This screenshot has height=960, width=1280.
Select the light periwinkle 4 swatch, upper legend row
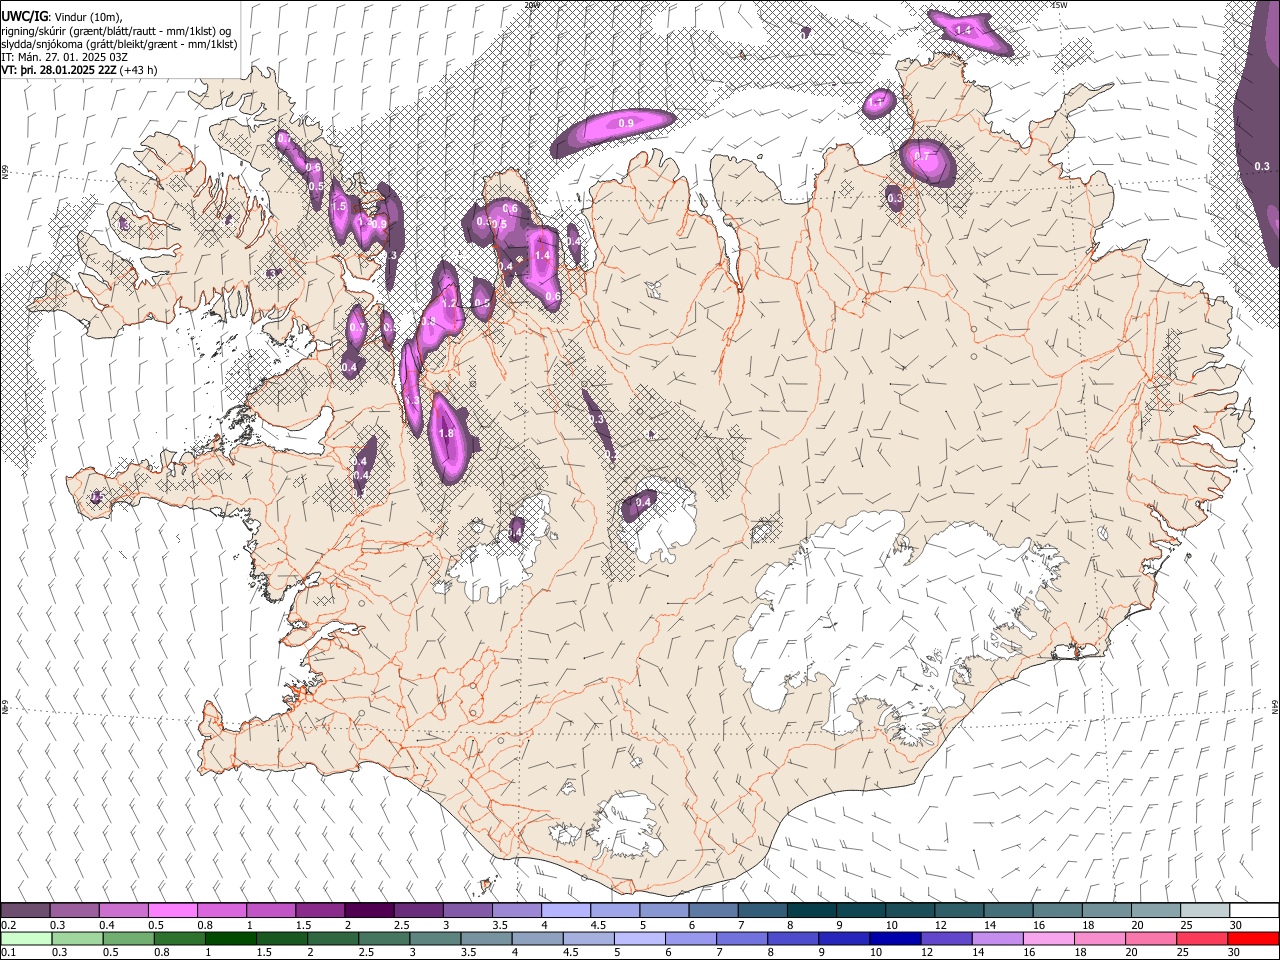coord(565,911)
